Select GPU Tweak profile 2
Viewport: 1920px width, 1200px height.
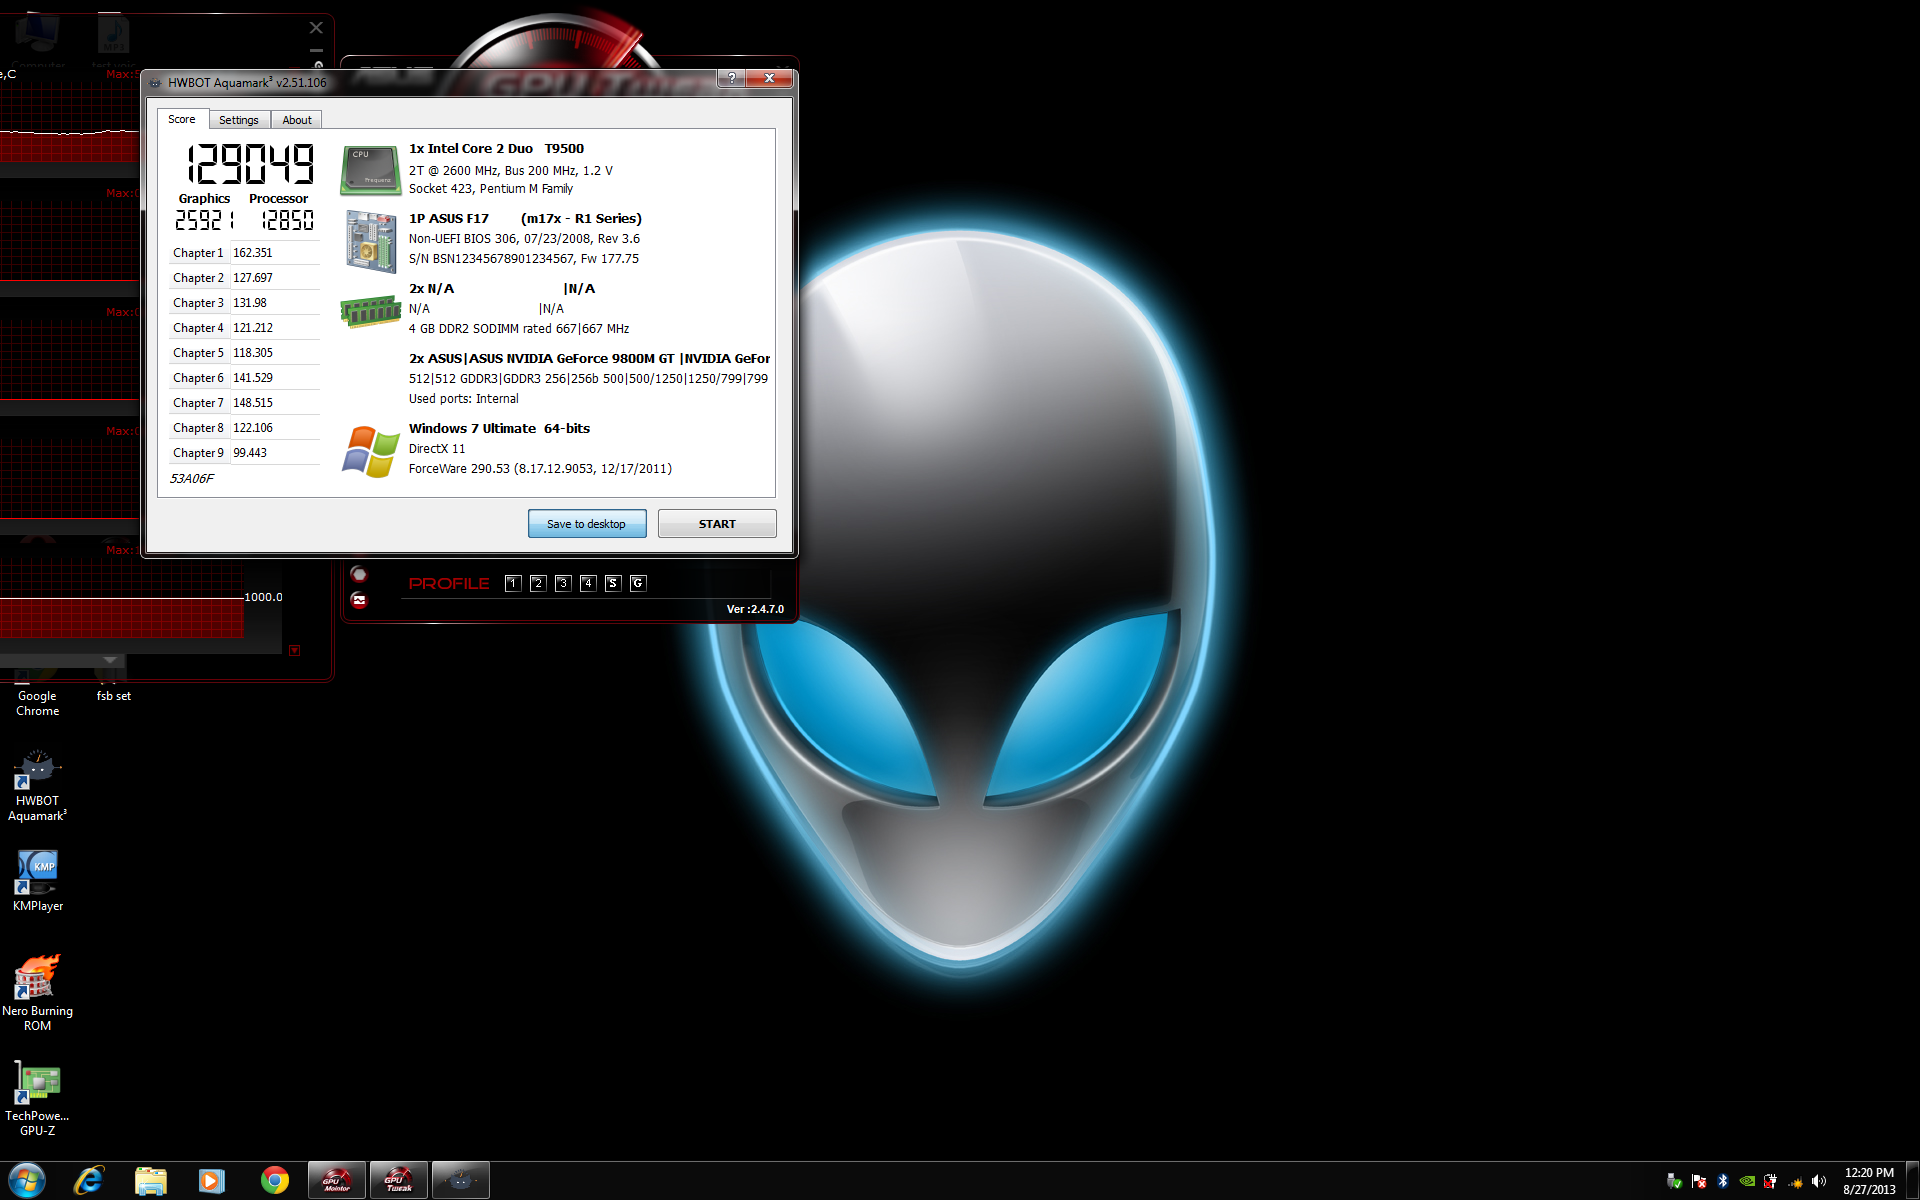pyautogui.click(x=538, y=583)
